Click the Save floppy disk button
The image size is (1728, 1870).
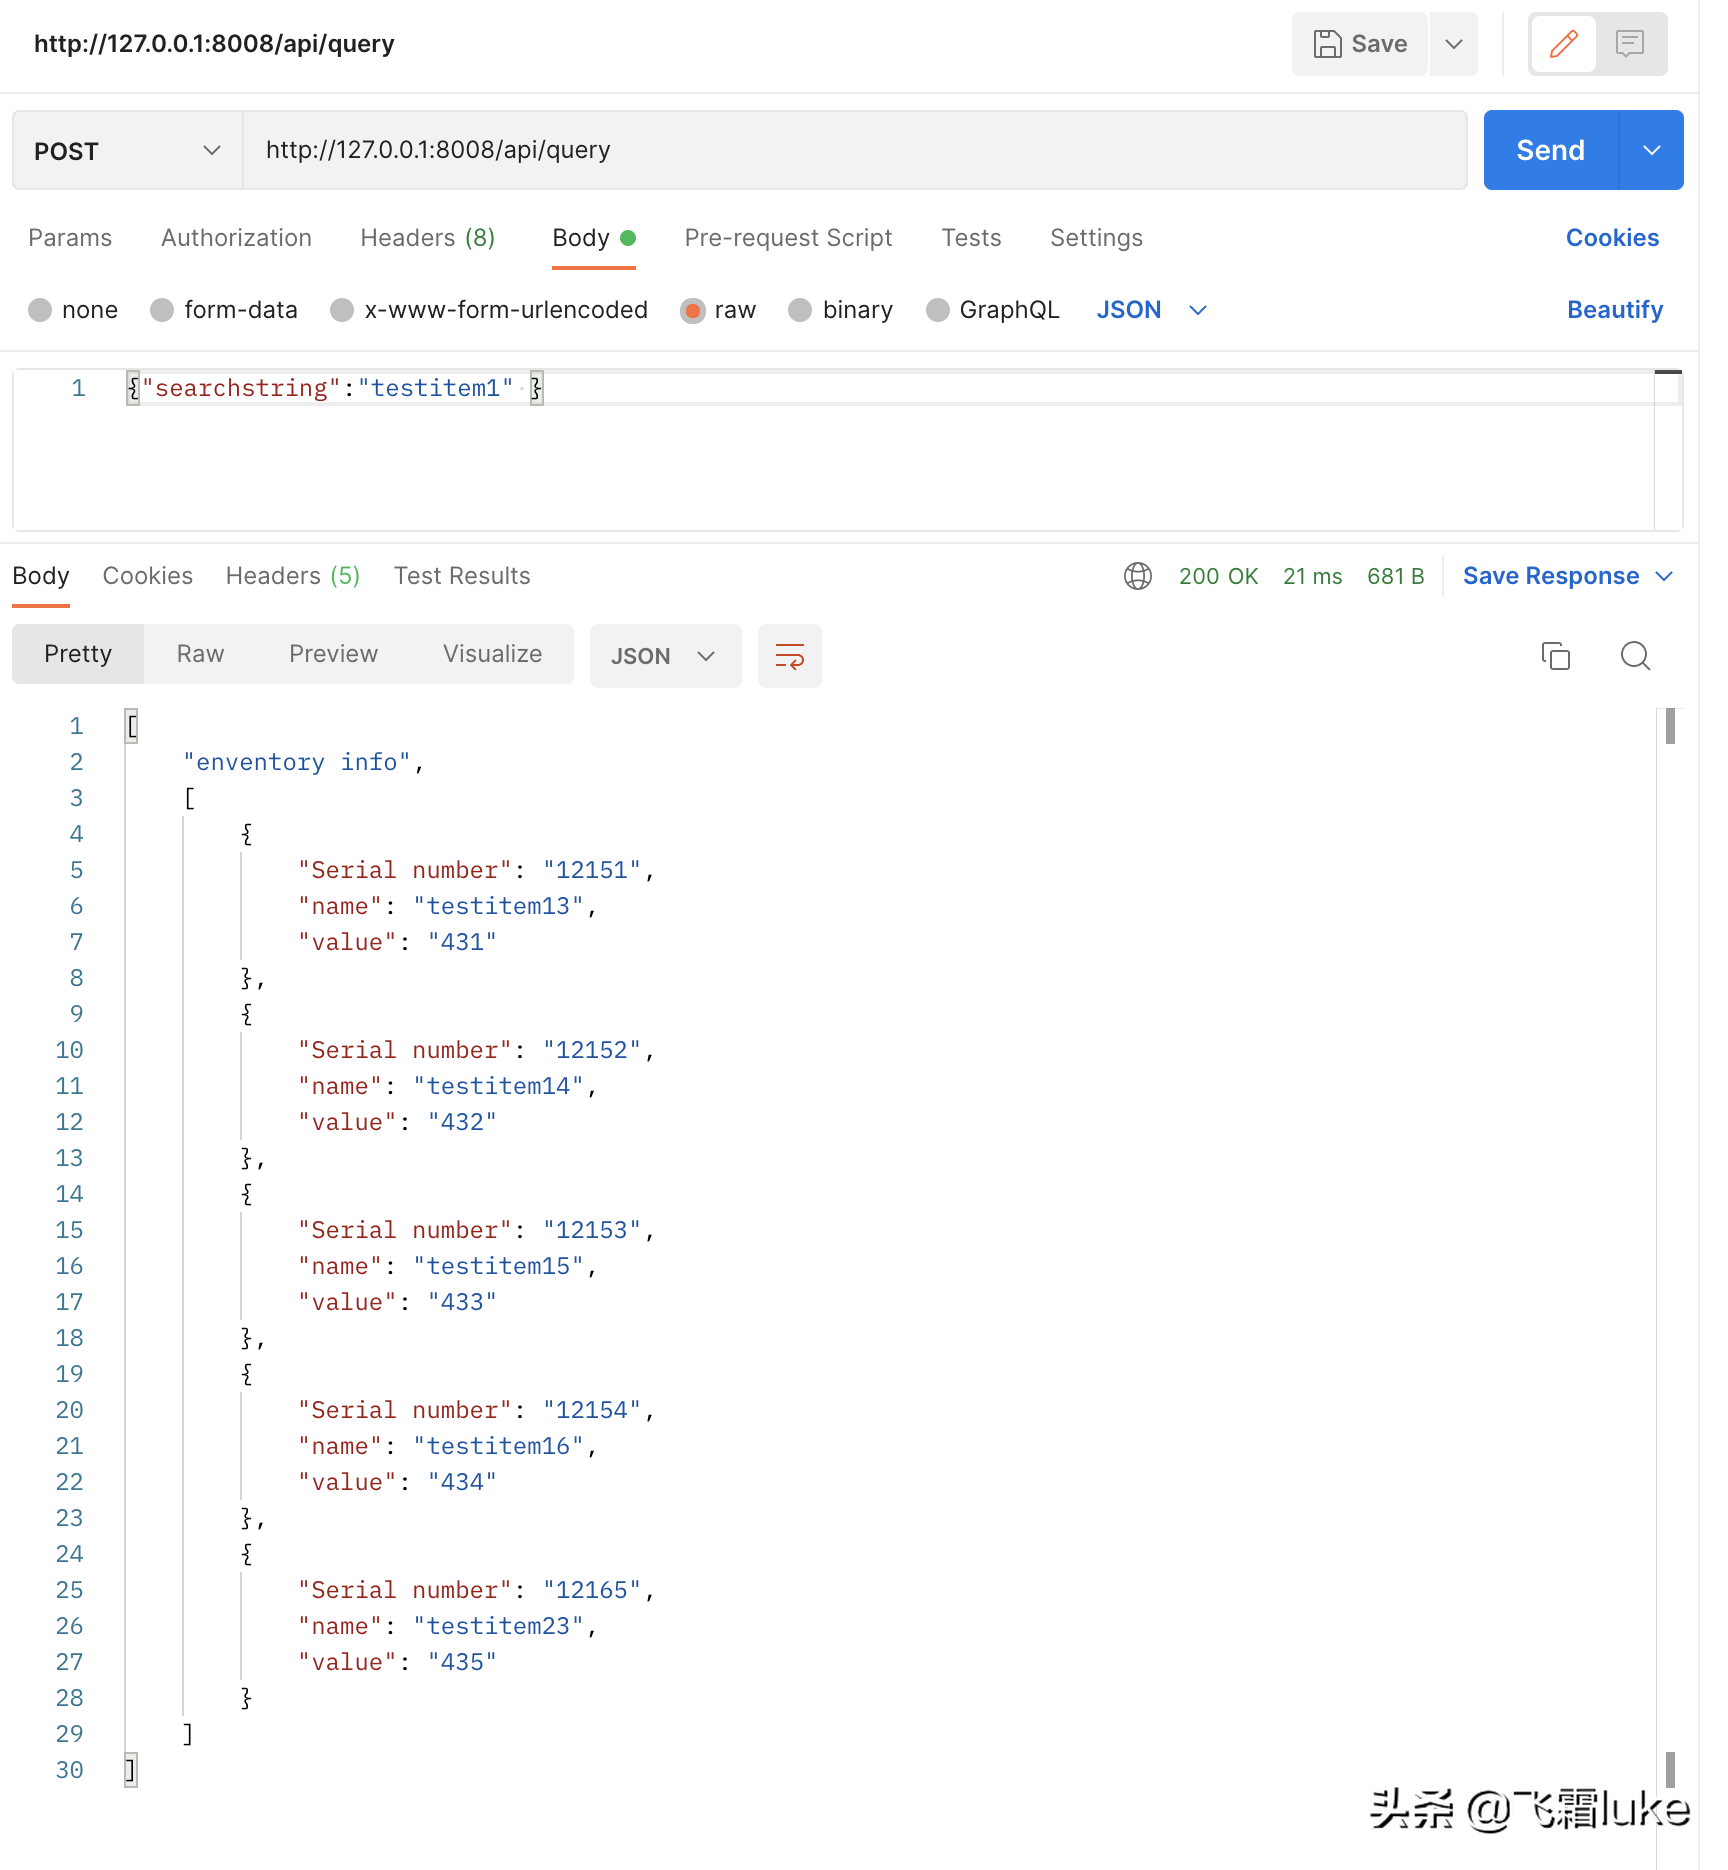point(1359,44)
